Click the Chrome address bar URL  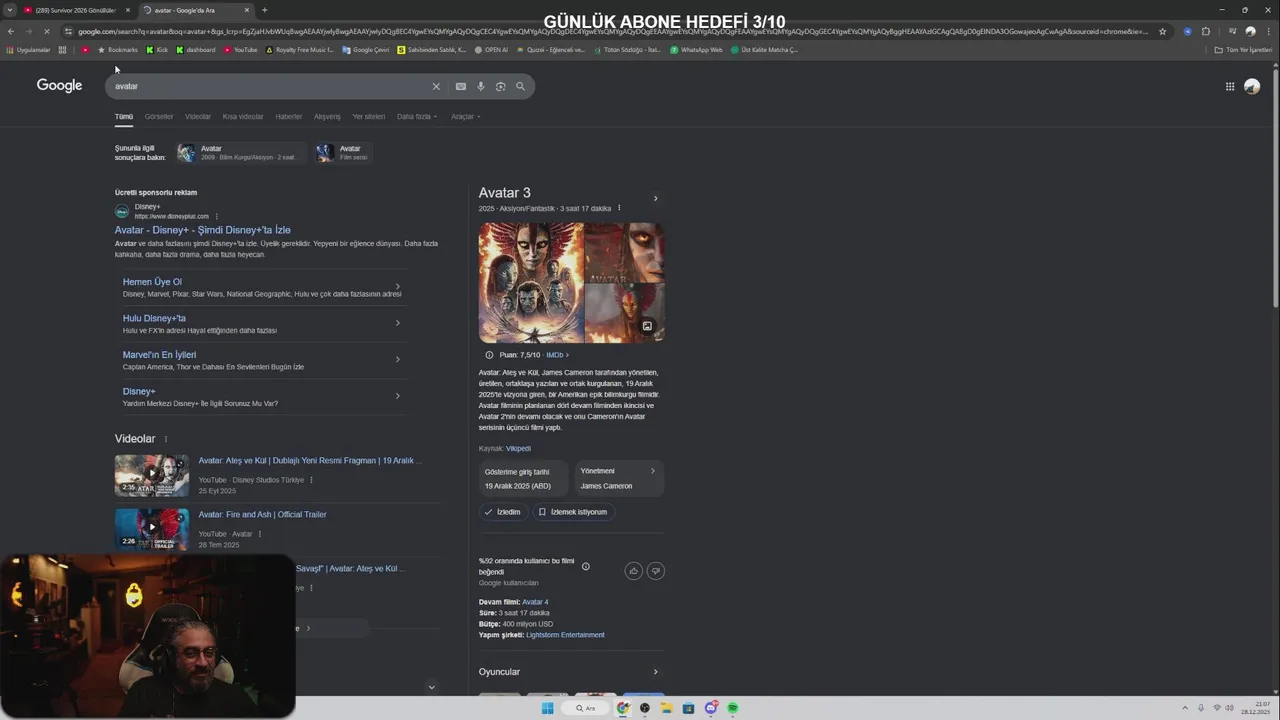(612, 31)
